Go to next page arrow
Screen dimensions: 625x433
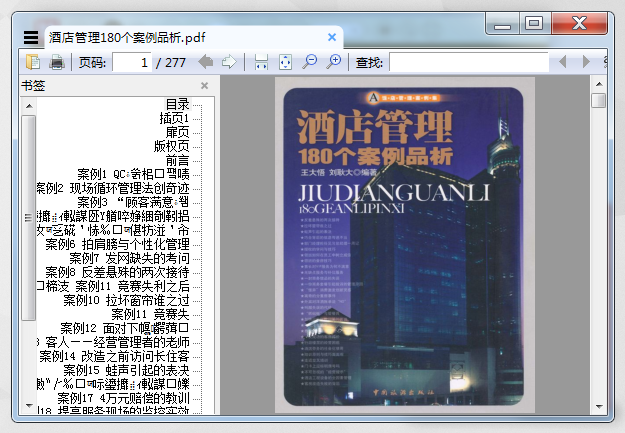(229, 63)
